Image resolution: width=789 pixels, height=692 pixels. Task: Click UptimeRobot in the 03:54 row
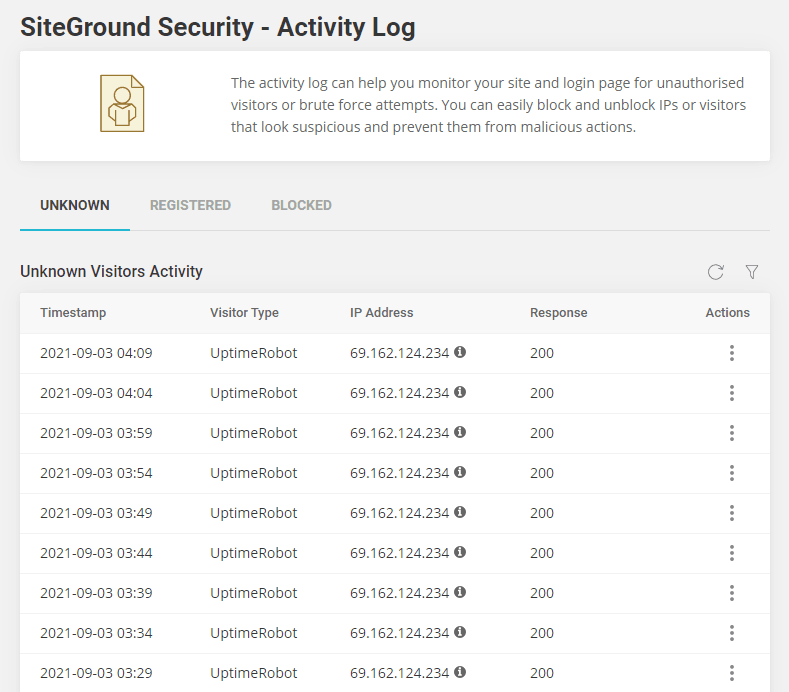(254, 473)
